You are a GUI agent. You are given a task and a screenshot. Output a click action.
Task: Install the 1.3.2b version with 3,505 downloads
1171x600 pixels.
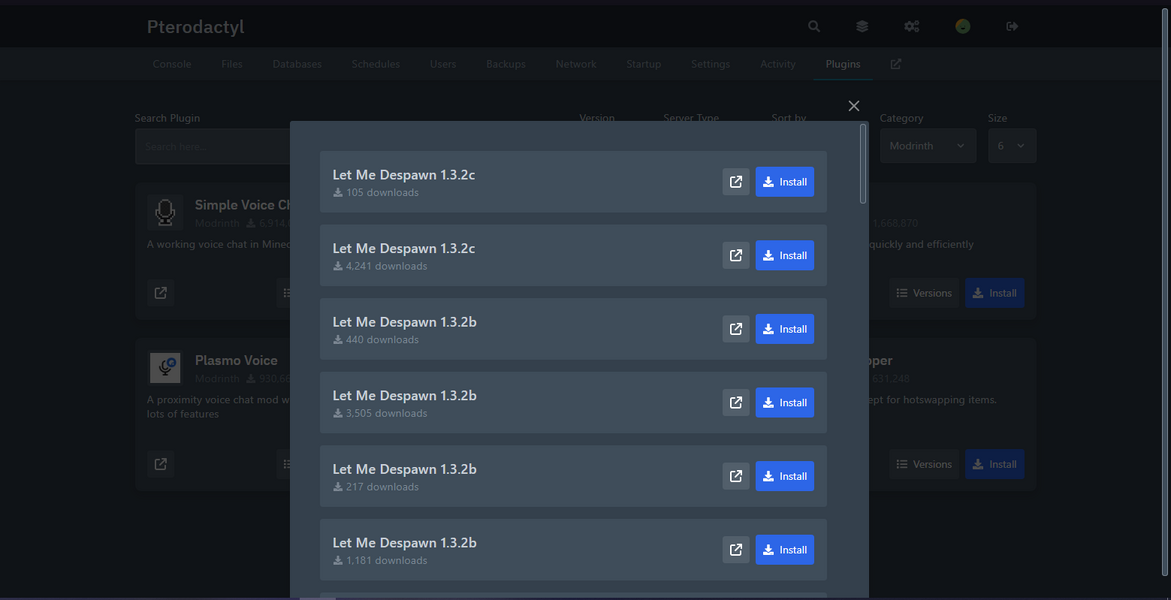tap(784, 402)
